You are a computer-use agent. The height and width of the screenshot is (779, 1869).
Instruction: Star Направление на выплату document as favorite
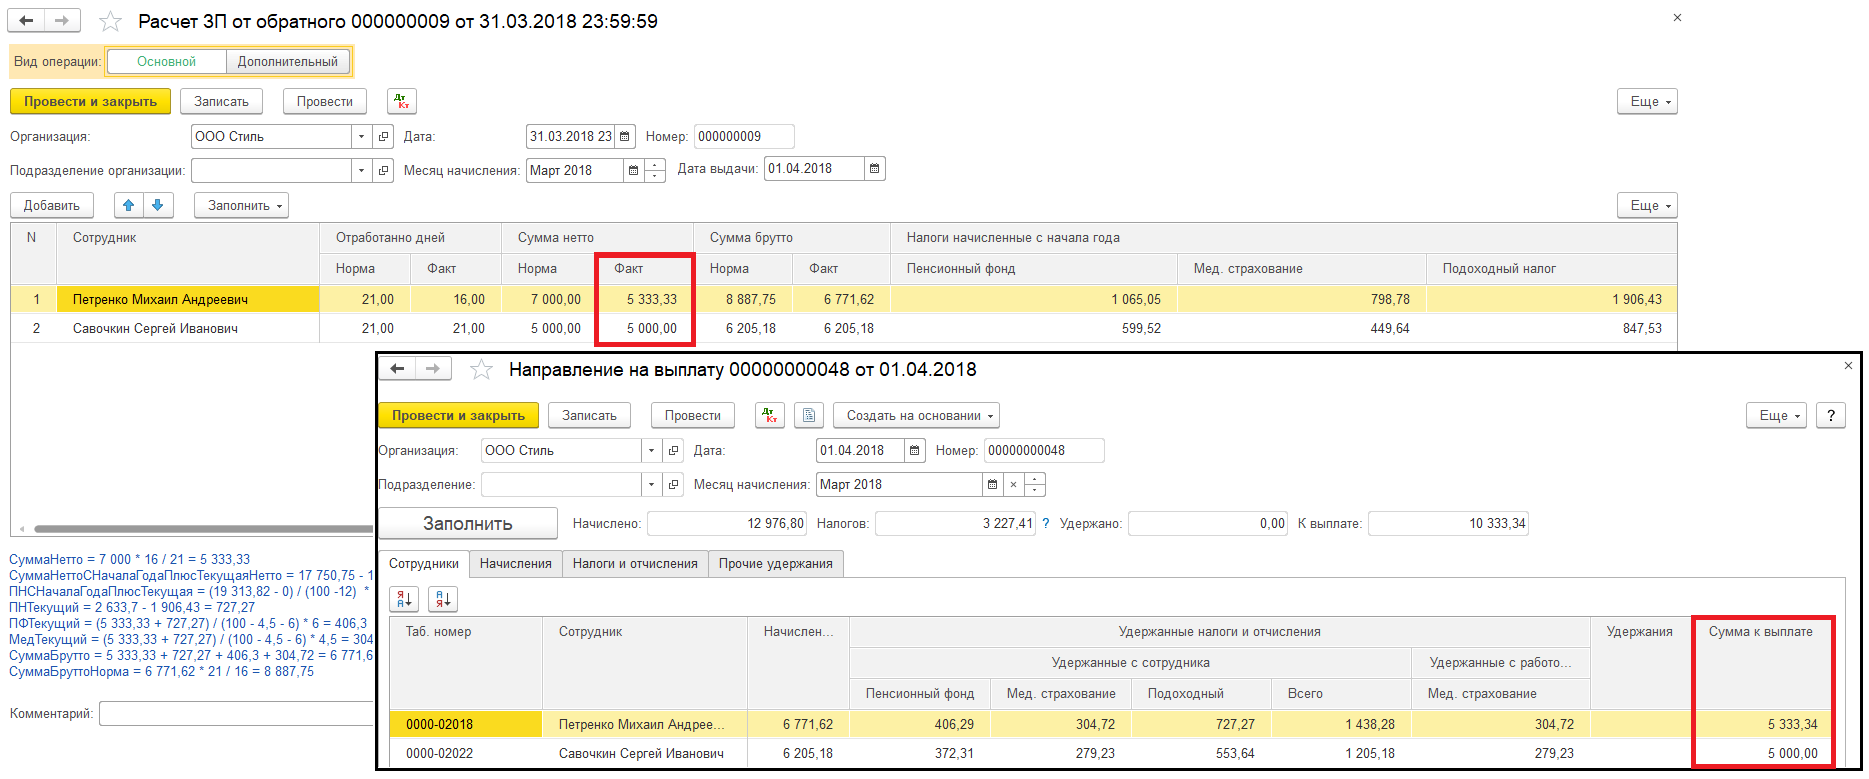(x=481, y=370)
